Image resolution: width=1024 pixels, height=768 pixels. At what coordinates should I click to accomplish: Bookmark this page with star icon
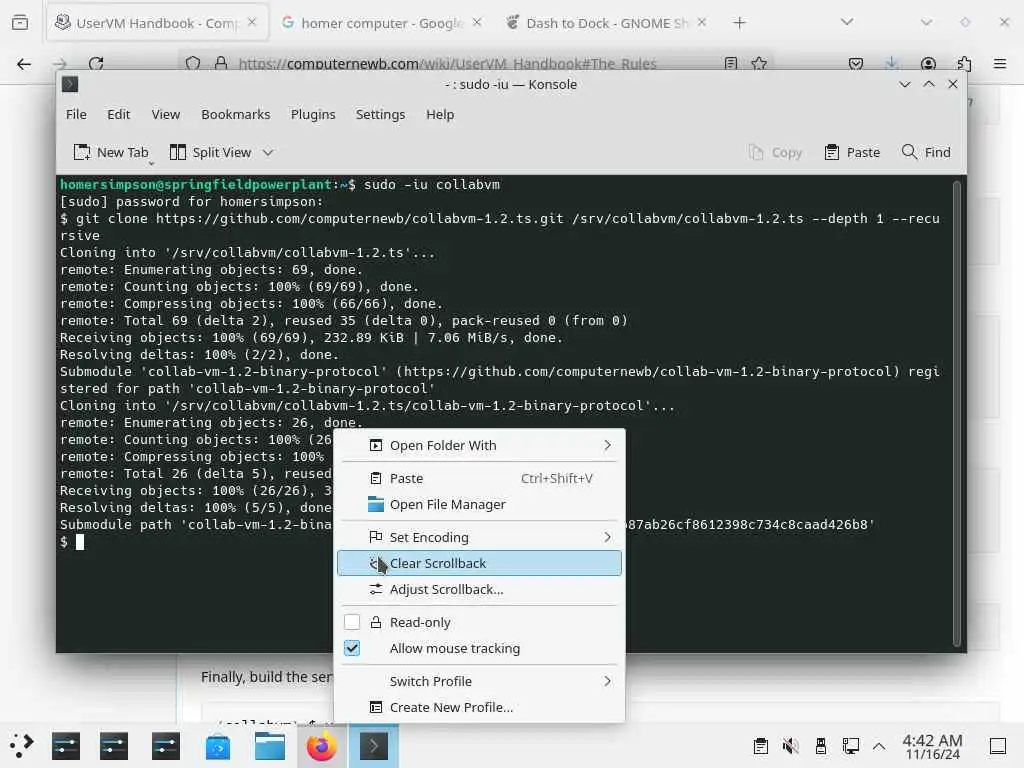(759, 63)
